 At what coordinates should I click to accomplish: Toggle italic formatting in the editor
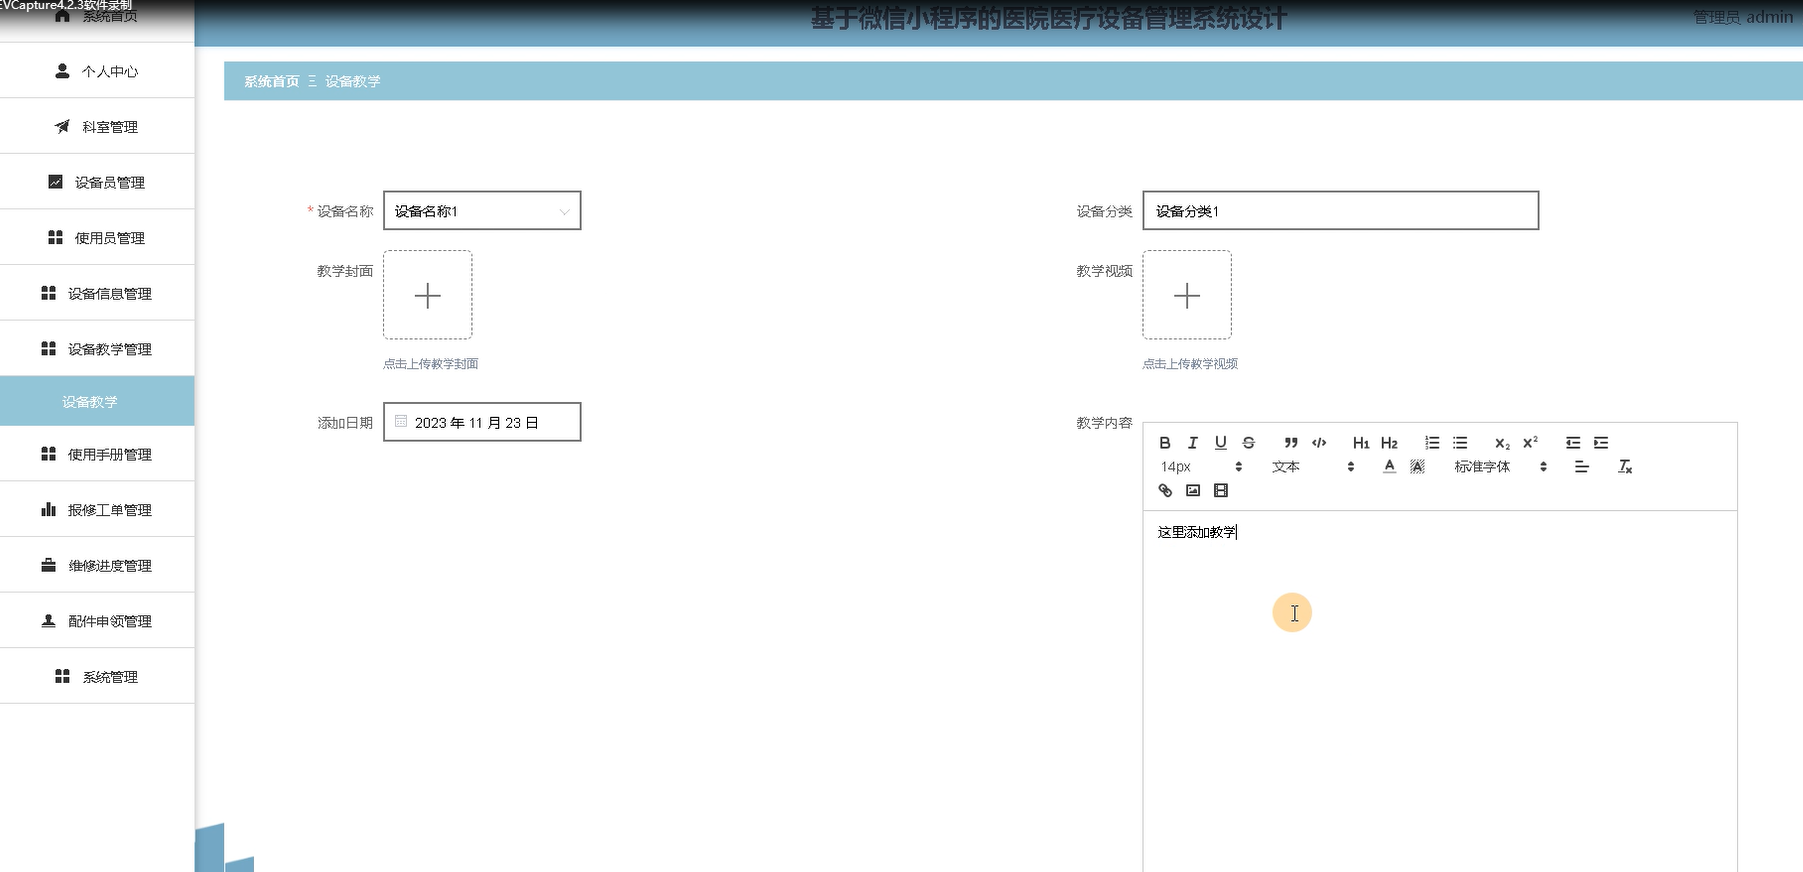pyautogui.click(x=1192, y=443)
